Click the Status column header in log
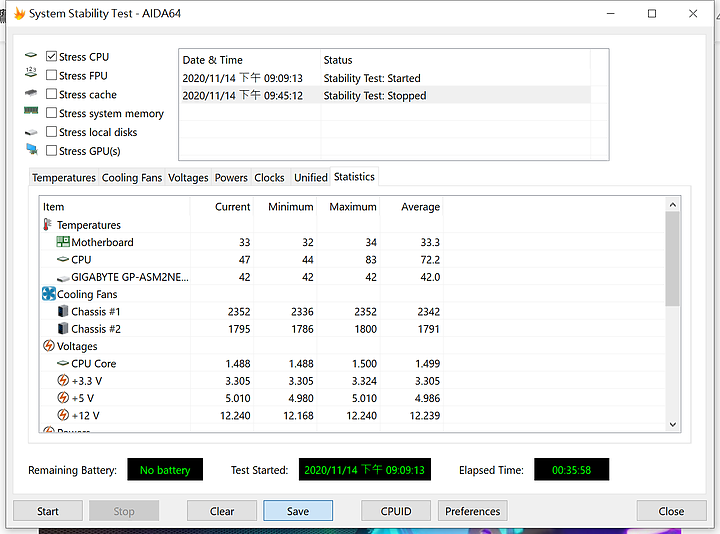The image size is (720, 534). (456, 60)
